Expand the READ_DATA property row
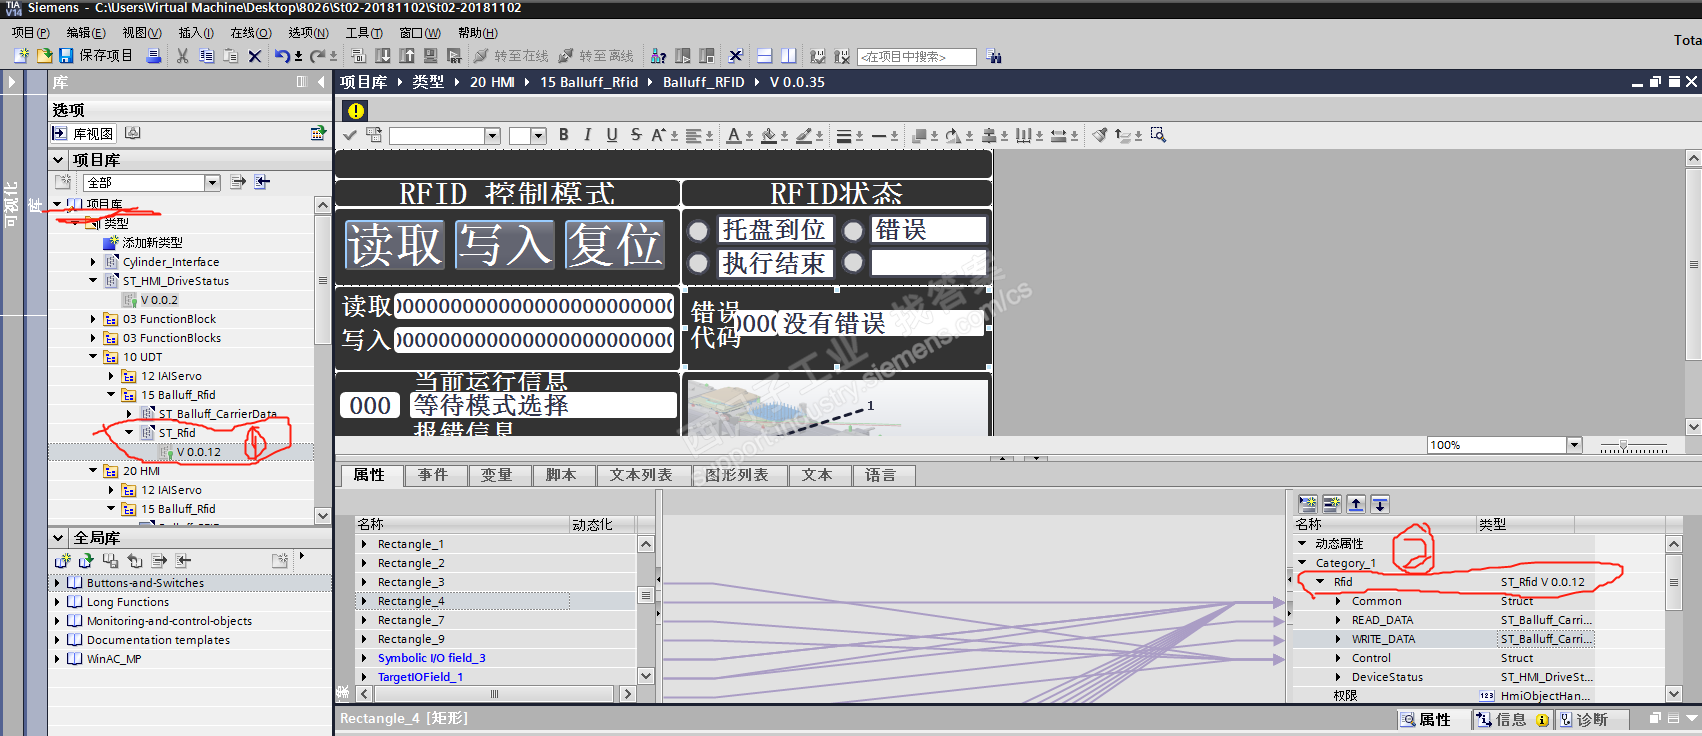Screen dimensions: 1702x736 pyautogui.click(x=1338, y=620)
